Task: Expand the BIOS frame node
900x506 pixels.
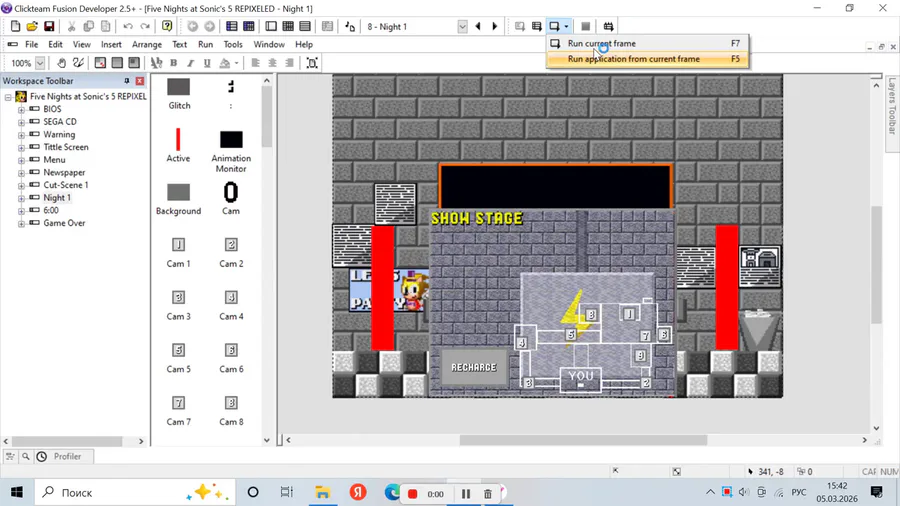Action: tap(21, 110)
